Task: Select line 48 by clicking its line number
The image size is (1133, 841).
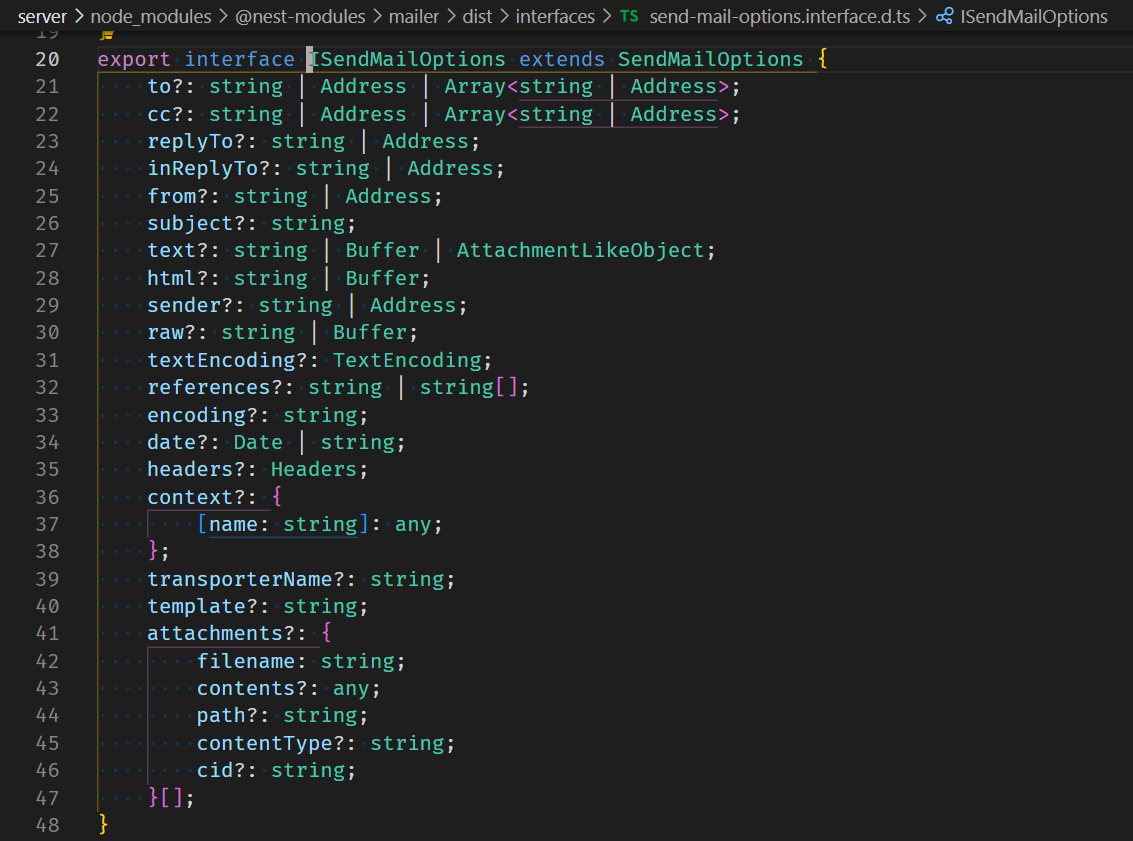Action: [47, 824]
